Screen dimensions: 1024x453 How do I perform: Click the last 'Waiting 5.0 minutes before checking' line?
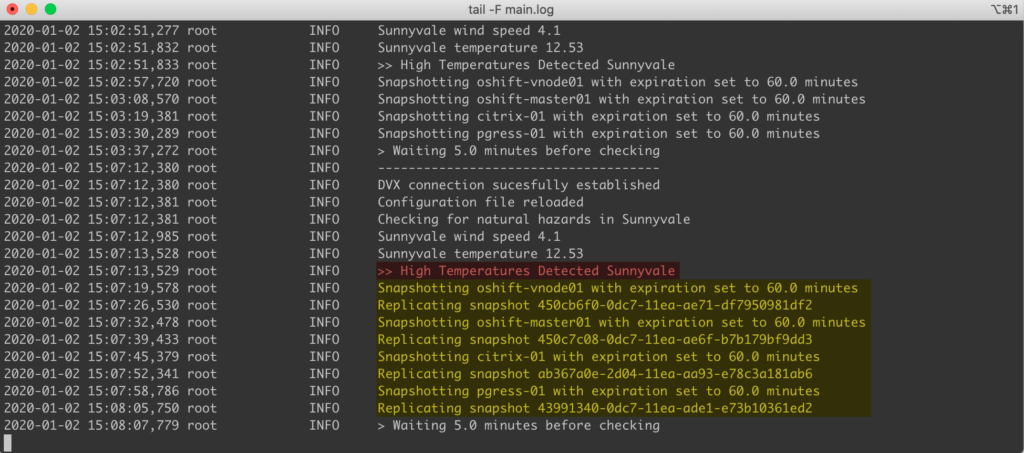coord(519,426)
